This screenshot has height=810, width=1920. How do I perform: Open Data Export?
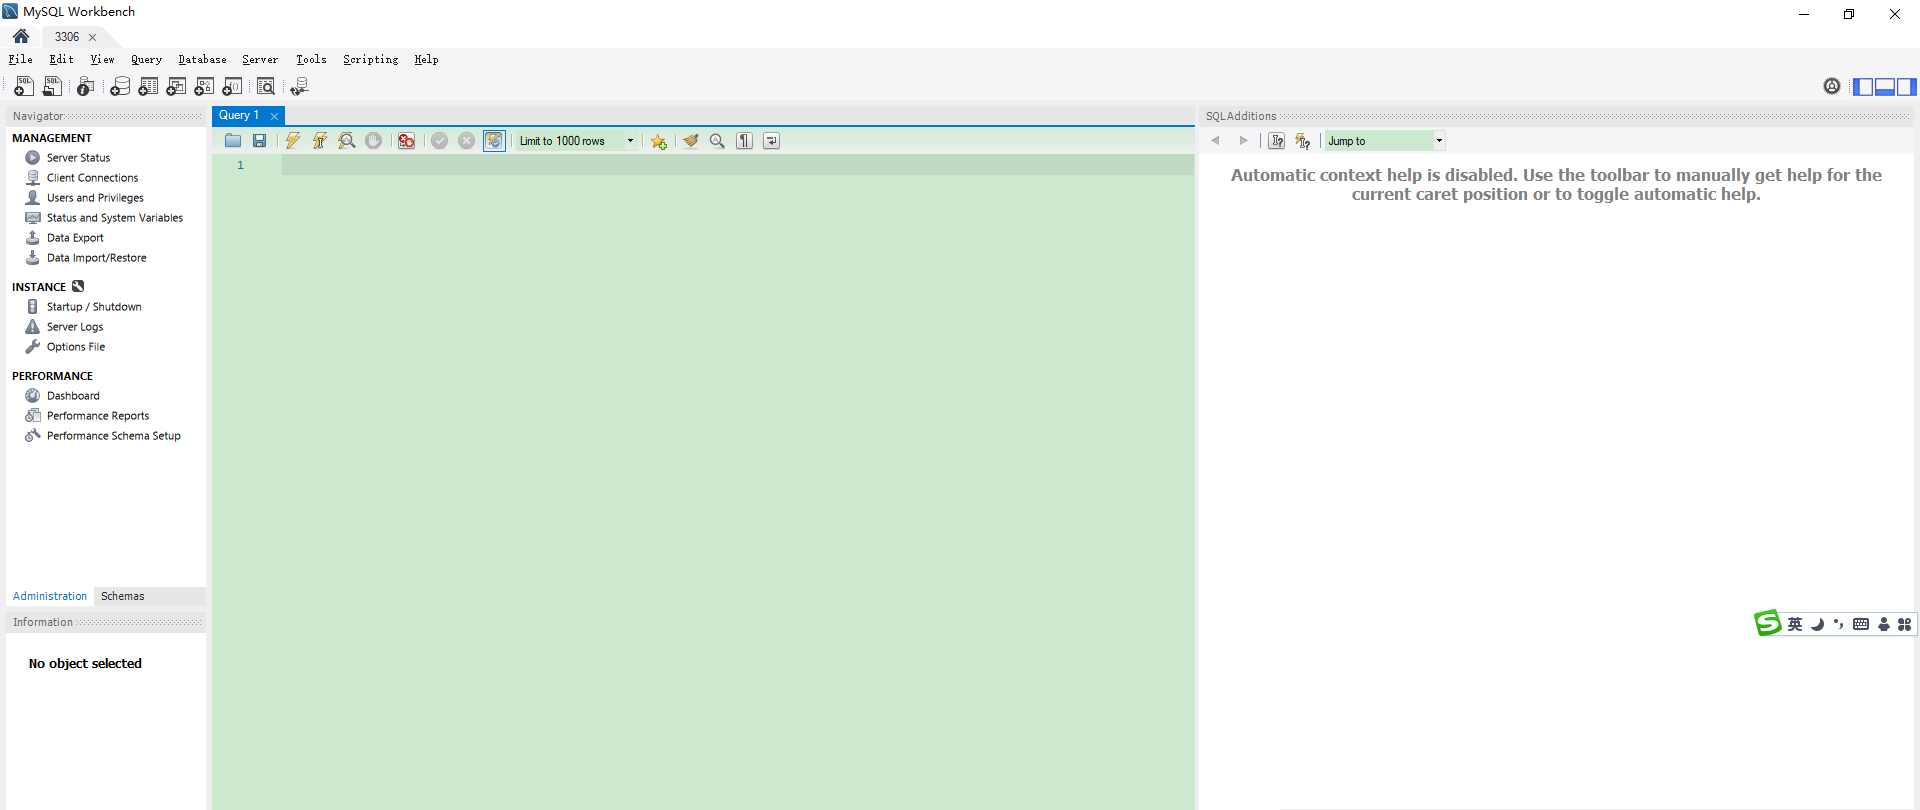[75, 238]
